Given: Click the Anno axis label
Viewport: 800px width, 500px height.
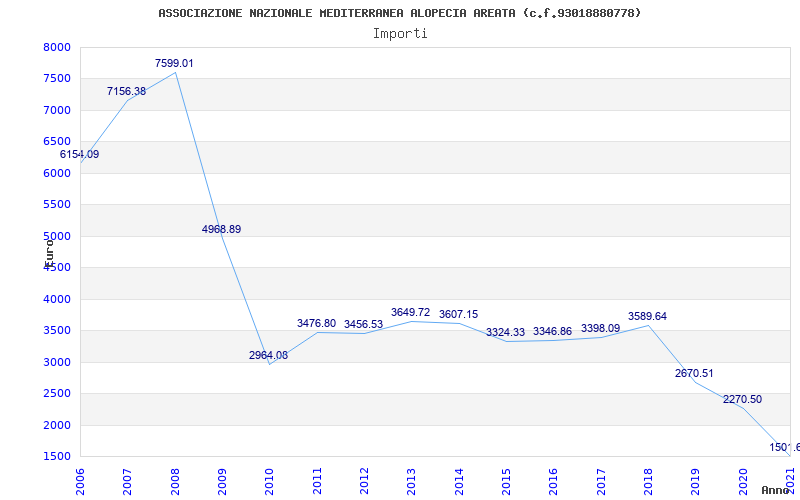Looking at the screenshot, I should pyautogui.click(x=777, y=490).
